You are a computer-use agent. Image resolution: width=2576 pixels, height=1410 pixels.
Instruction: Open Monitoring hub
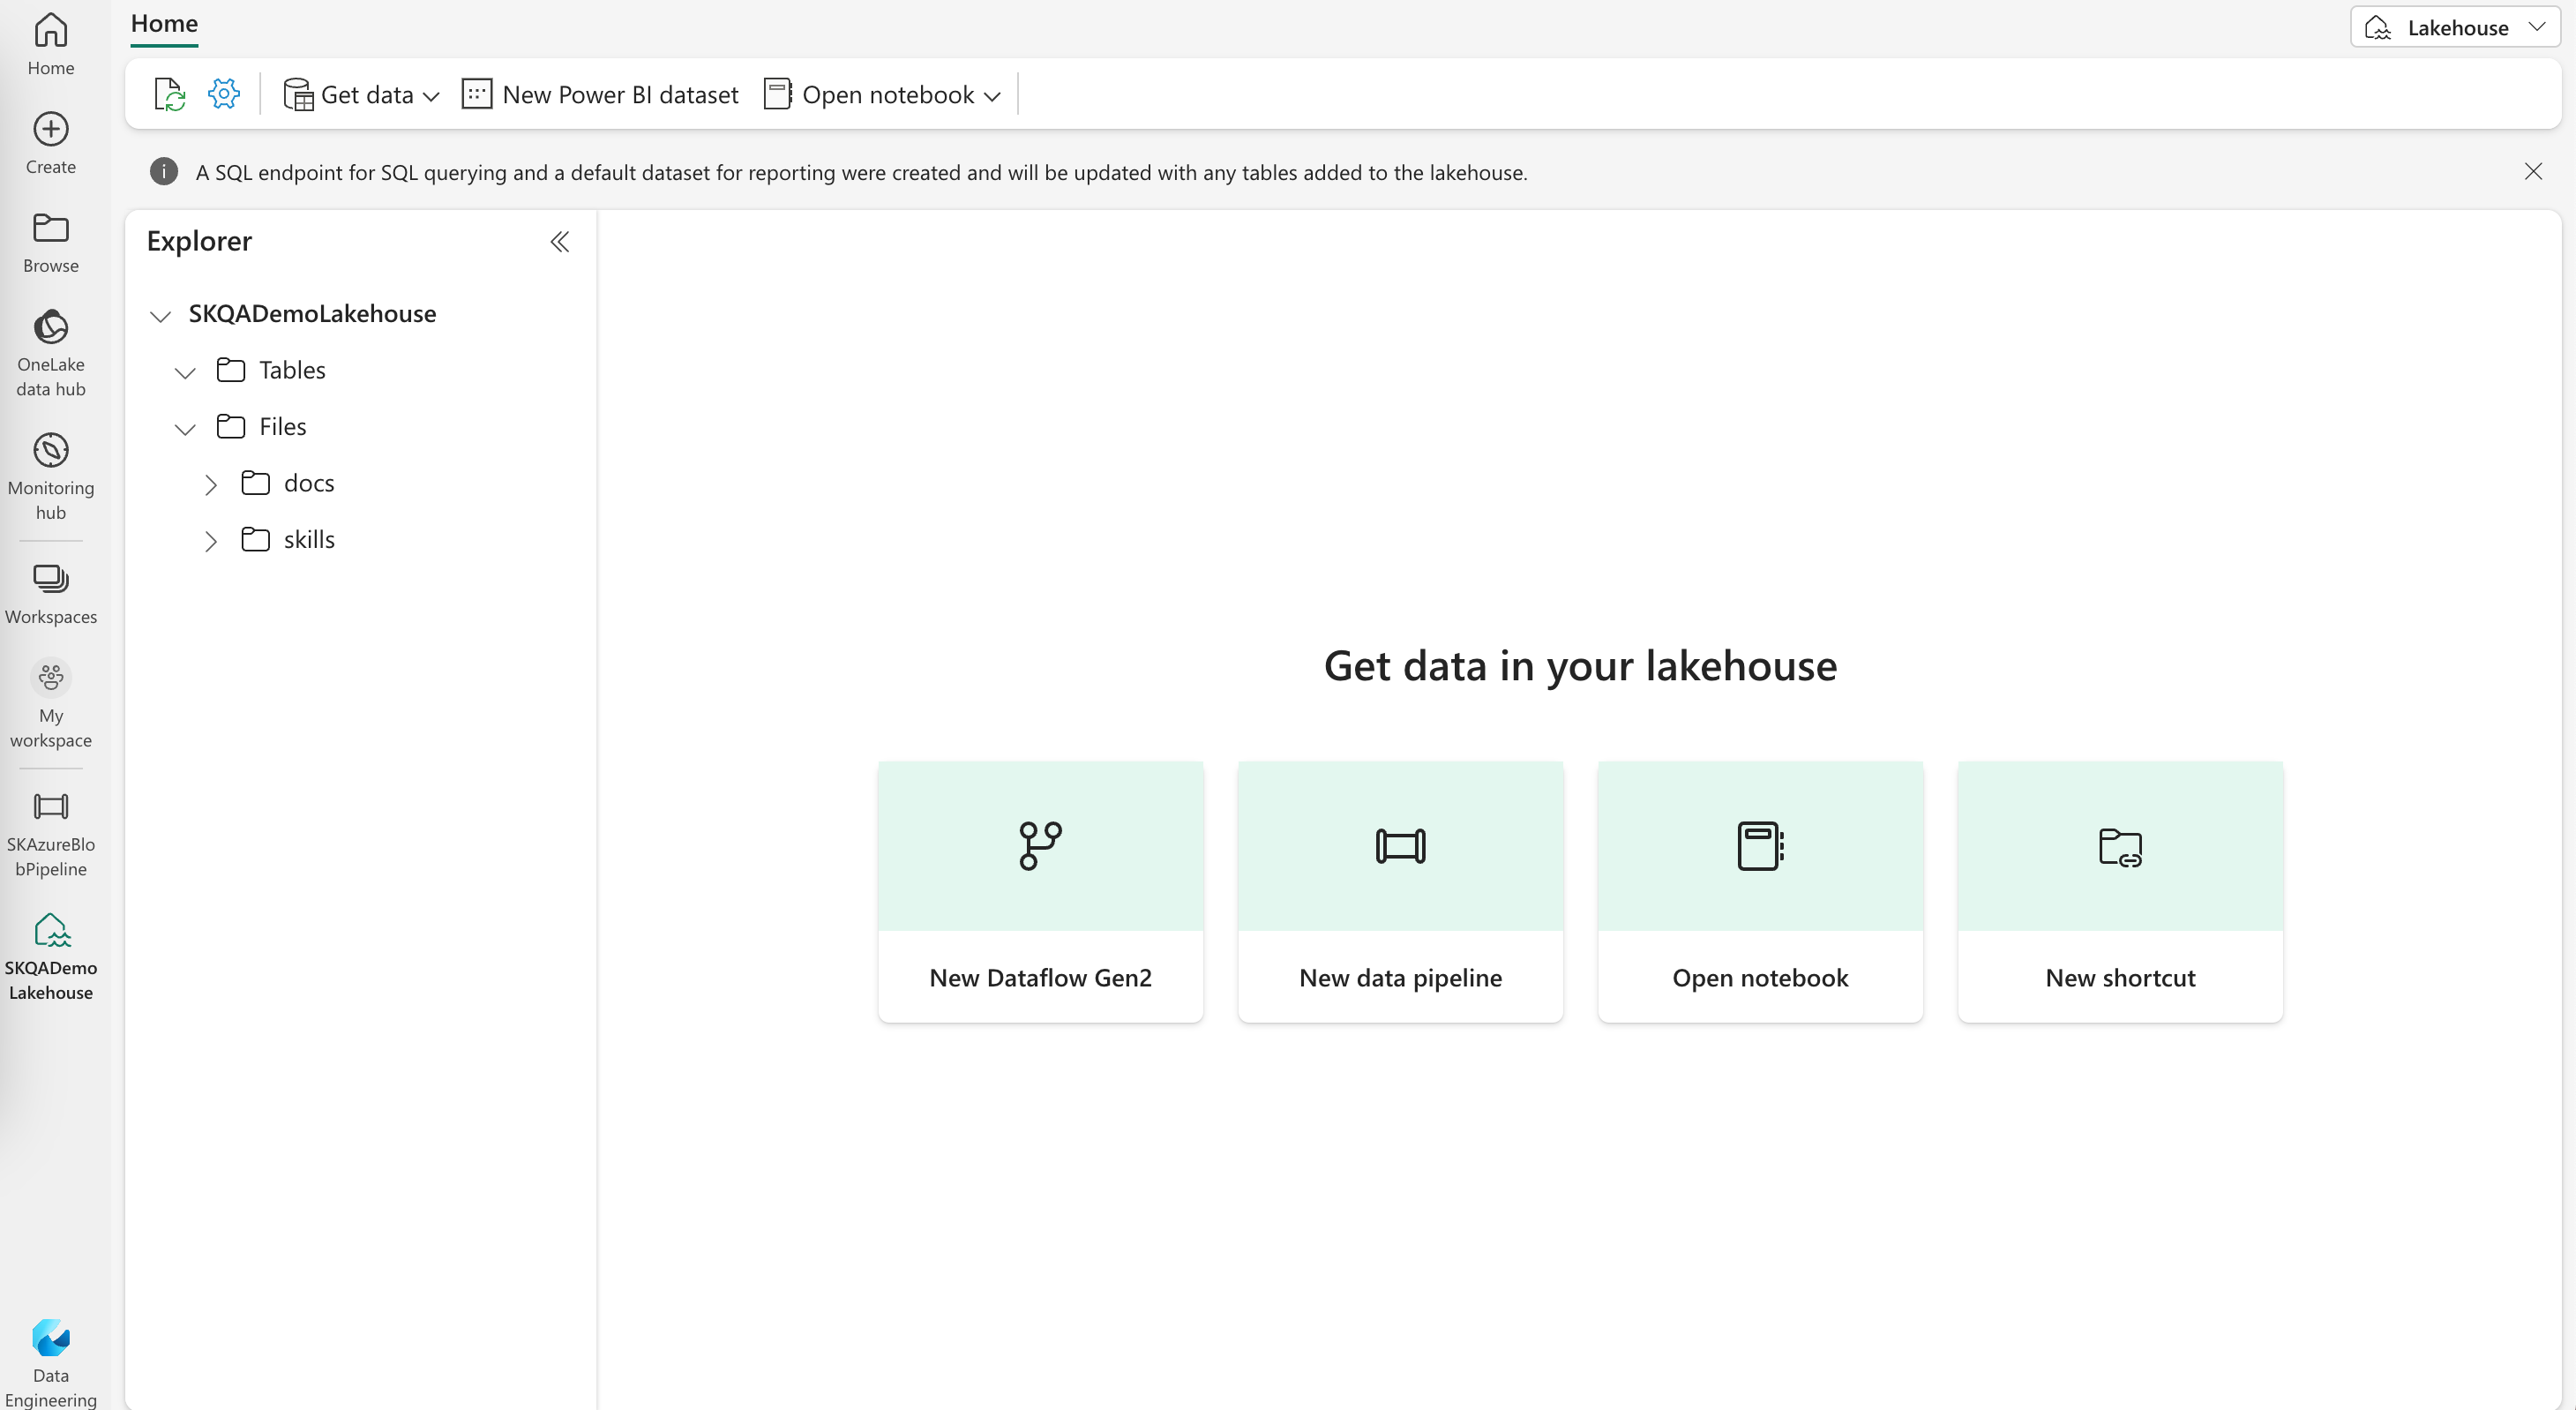[51, 477]
